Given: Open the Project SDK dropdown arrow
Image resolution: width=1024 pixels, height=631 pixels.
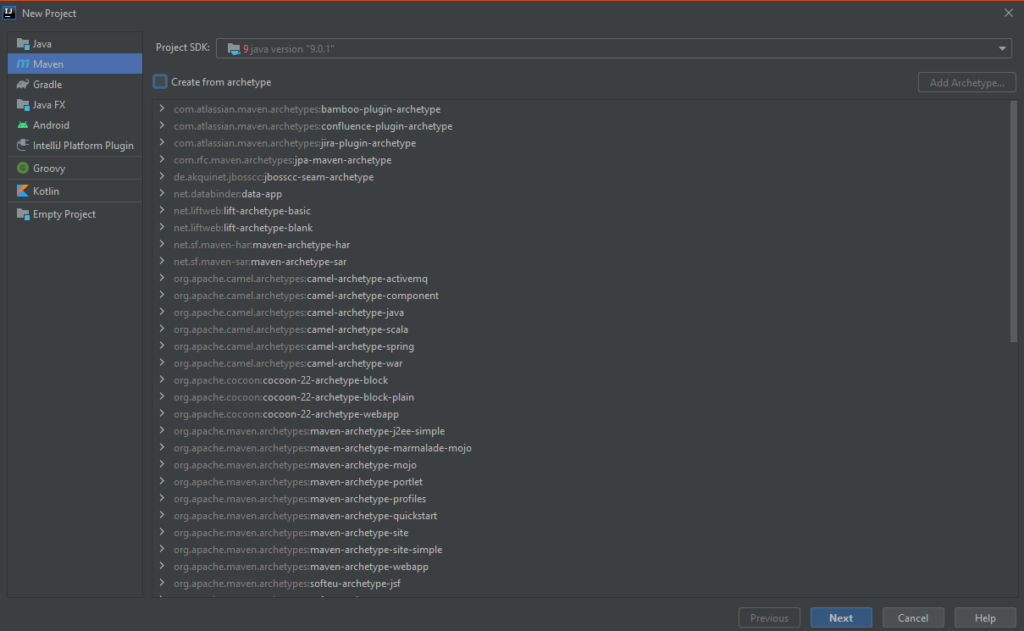Looking at the screenshot, I should 1002,48.
